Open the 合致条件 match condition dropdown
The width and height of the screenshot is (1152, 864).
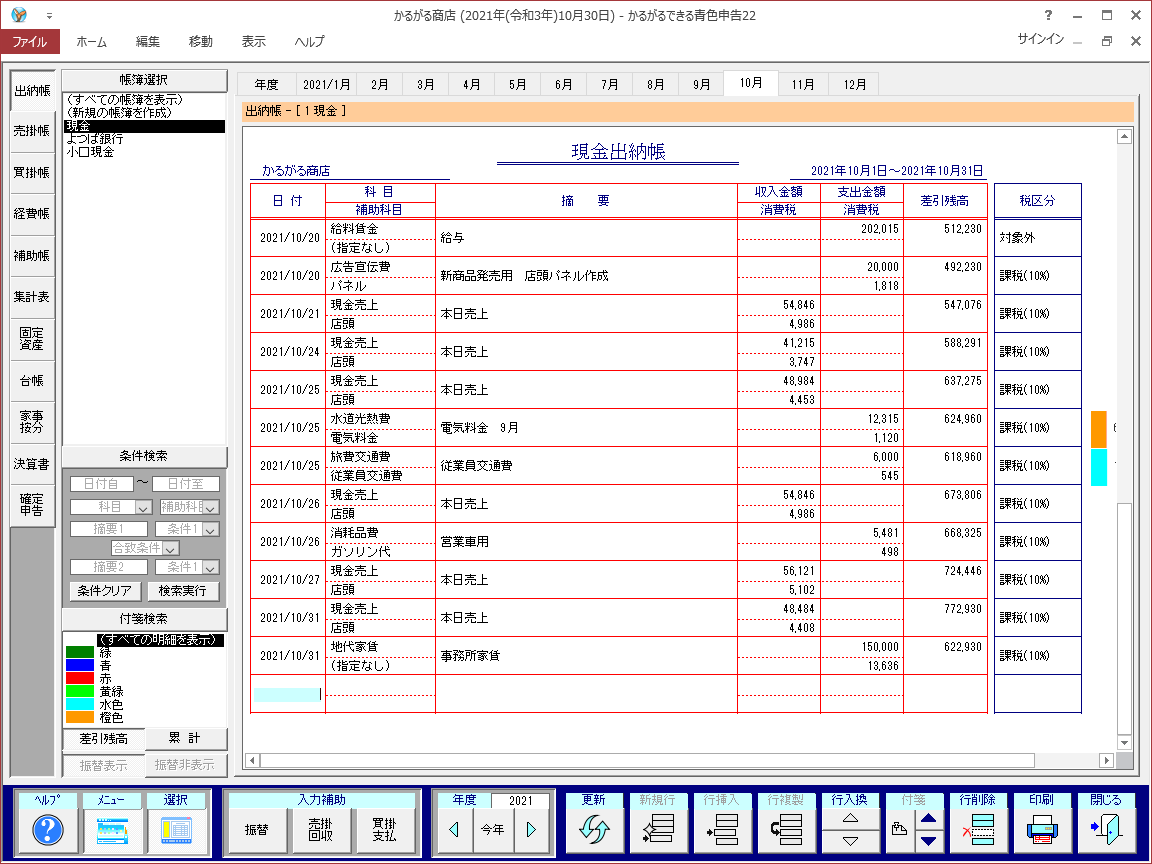[170, 549]
